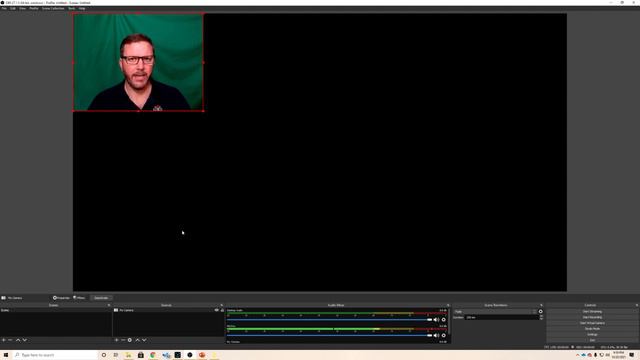Select the webcam video in the preview
640x360 pixels.
(x=138, y=62)
